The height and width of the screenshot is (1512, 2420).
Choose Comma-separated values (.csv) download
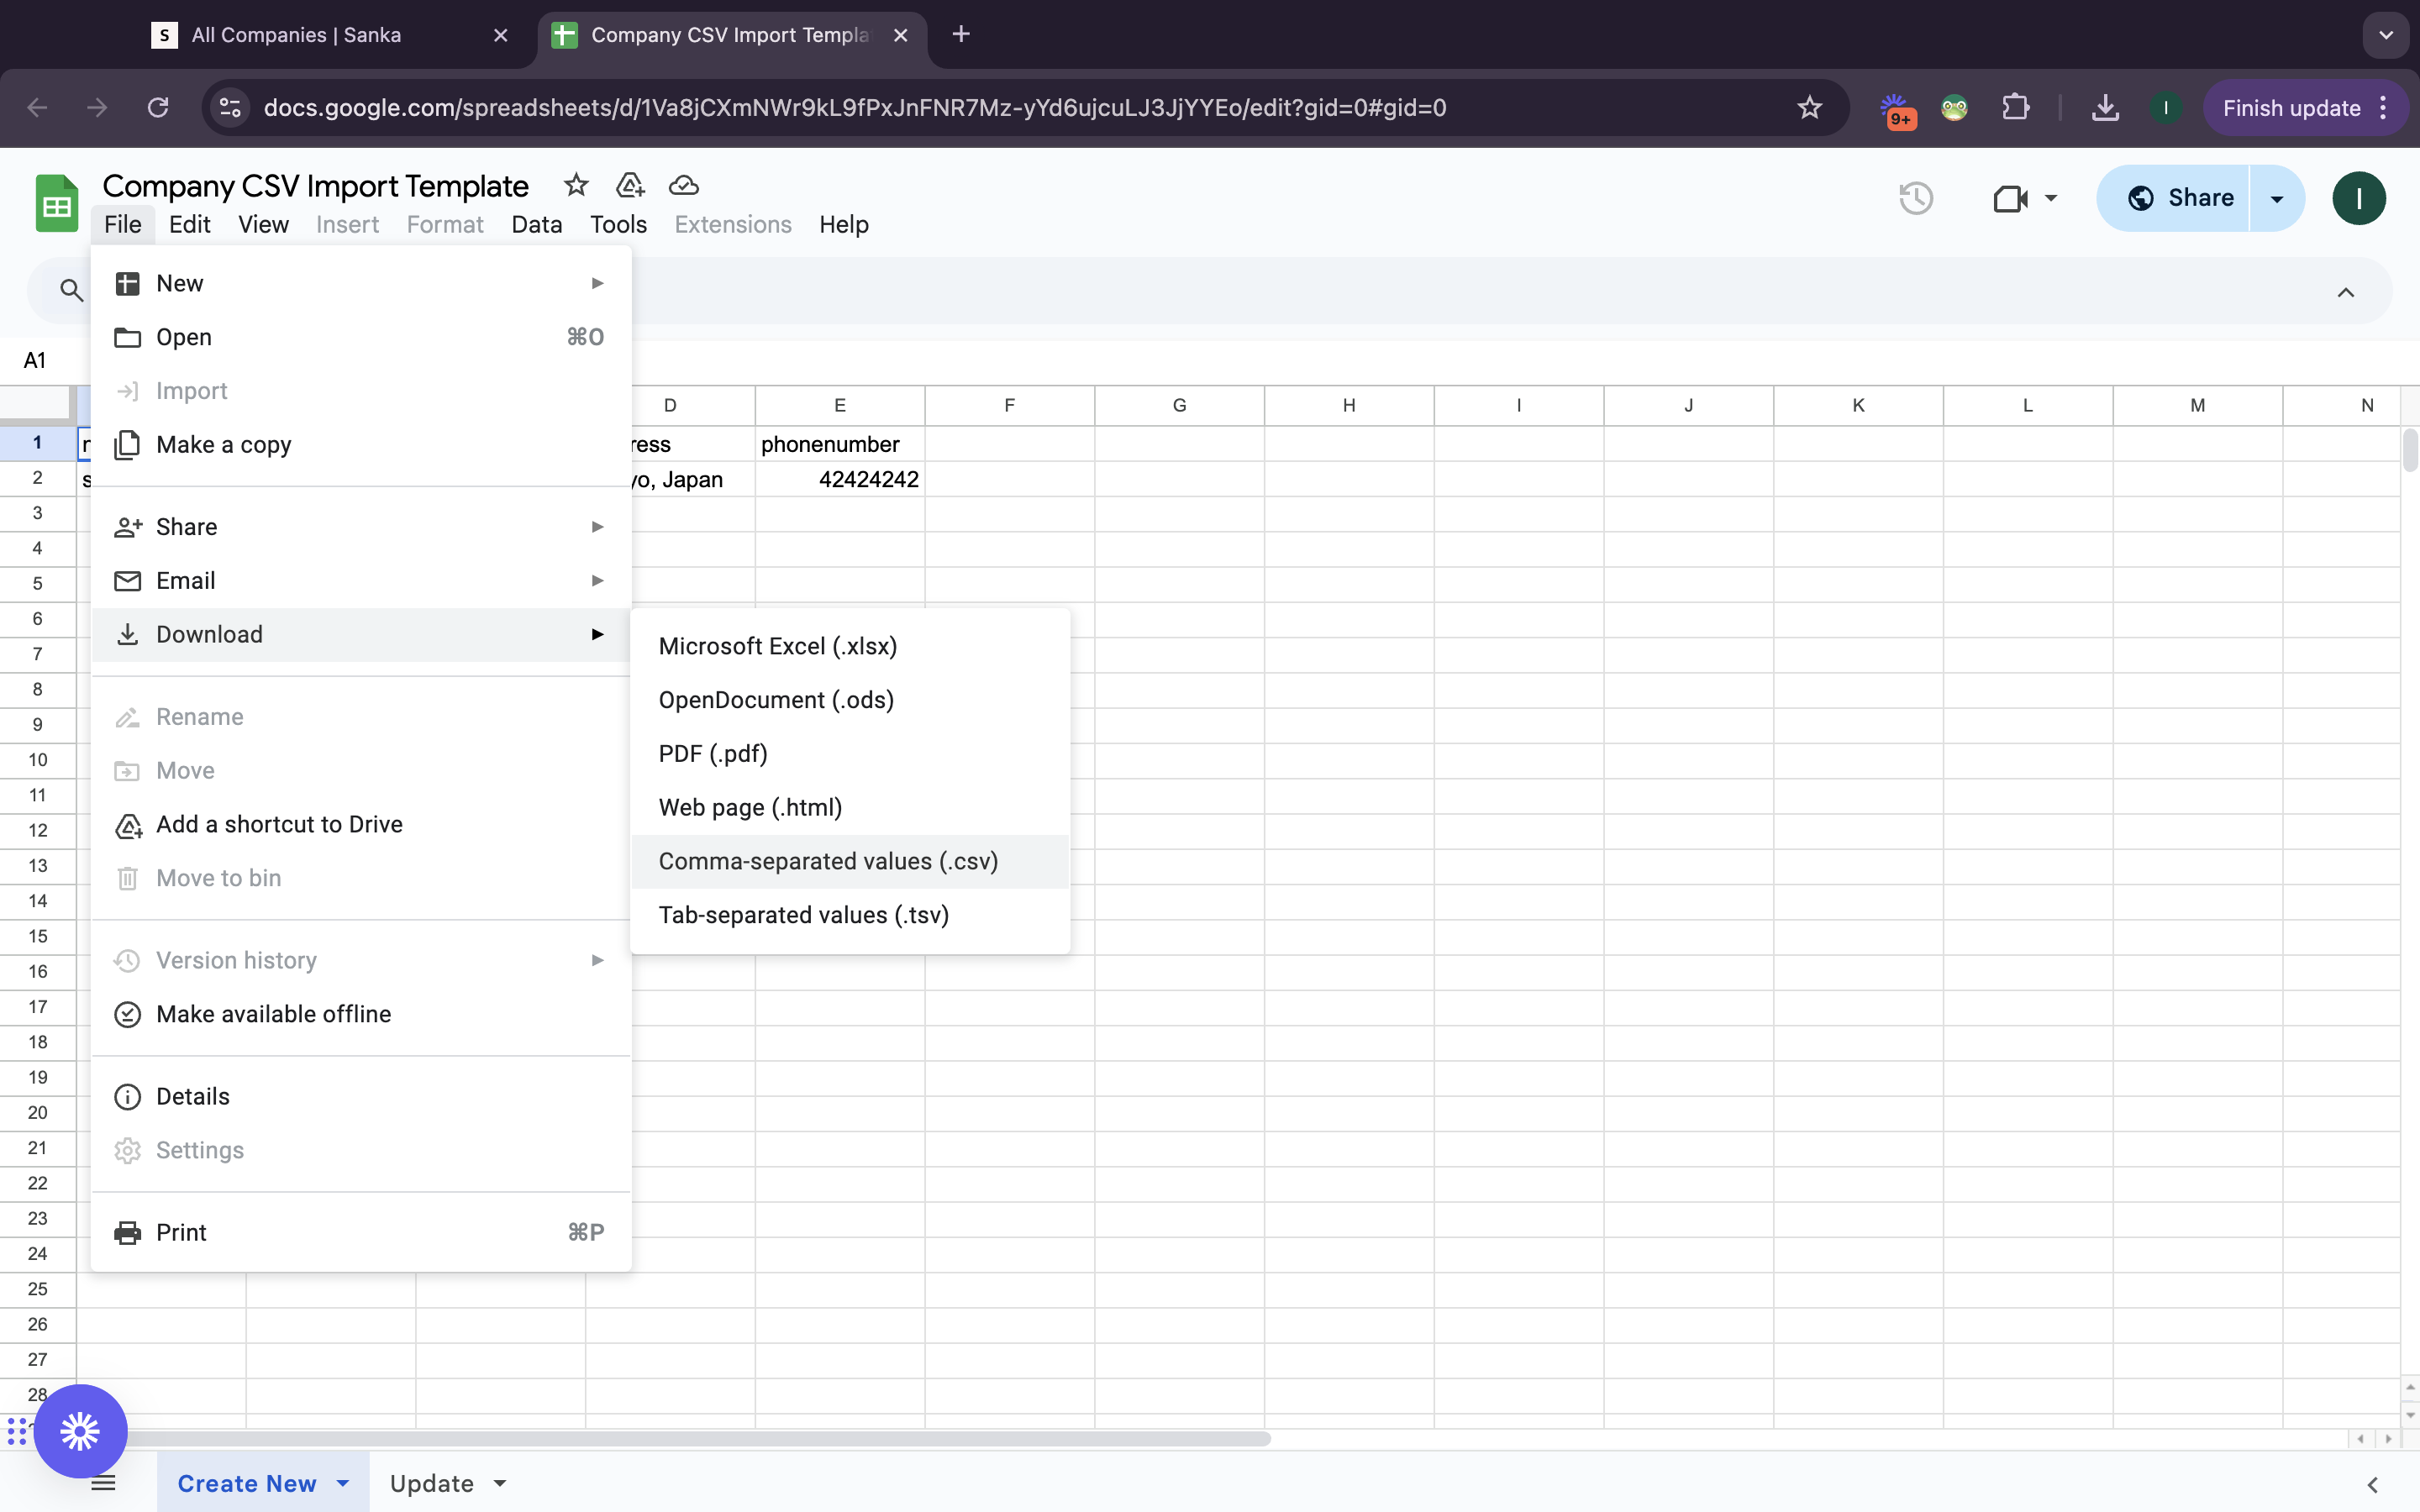827,861
